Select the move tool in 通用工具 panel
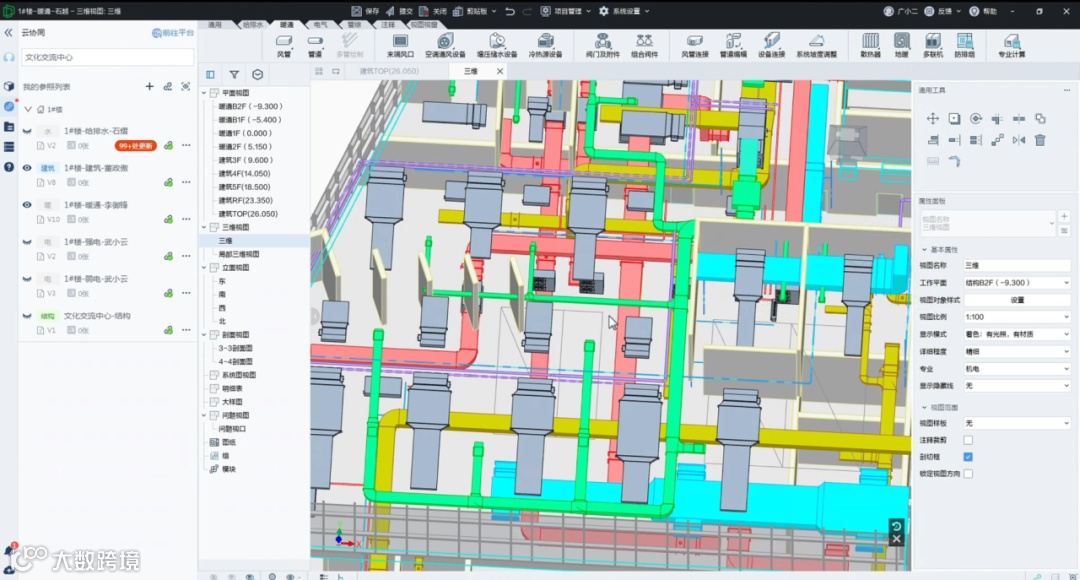Viewport: 1080px width, 580px height. (932, 118)
